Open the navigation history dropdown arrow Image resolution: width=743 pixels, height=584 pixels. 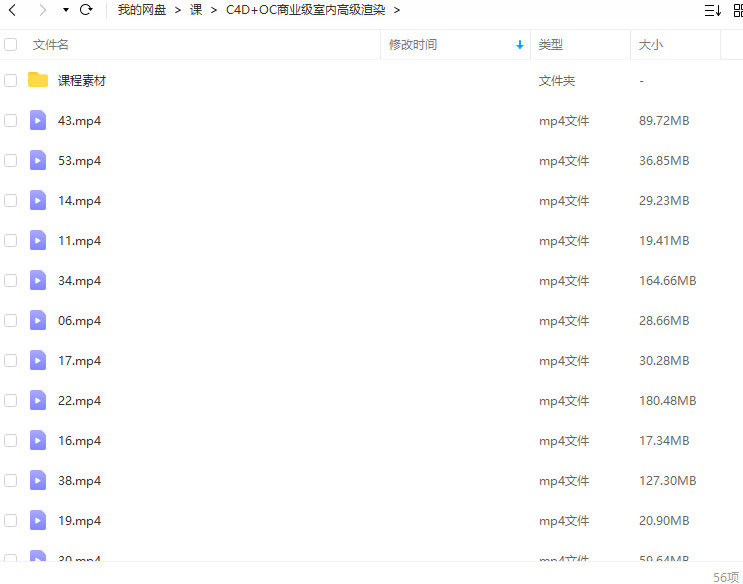point(66,10)
